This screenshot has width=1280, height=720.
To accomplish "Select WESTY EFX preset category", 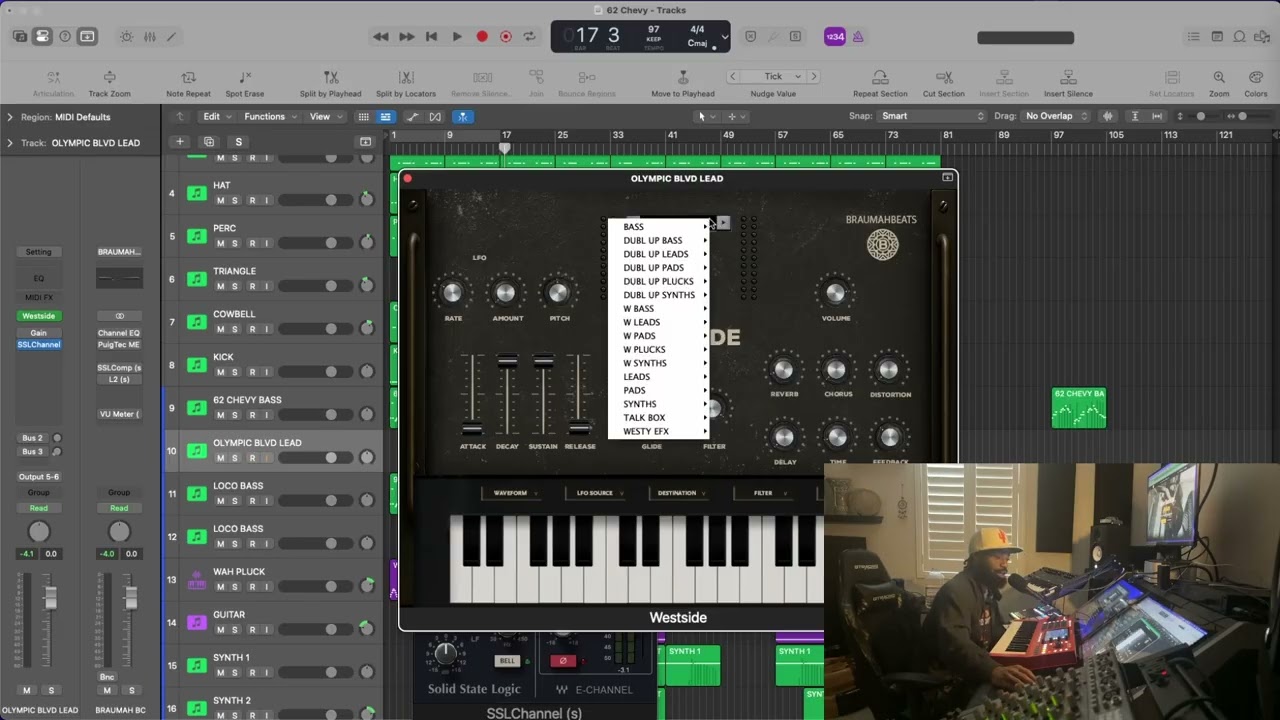I will 659,432.
